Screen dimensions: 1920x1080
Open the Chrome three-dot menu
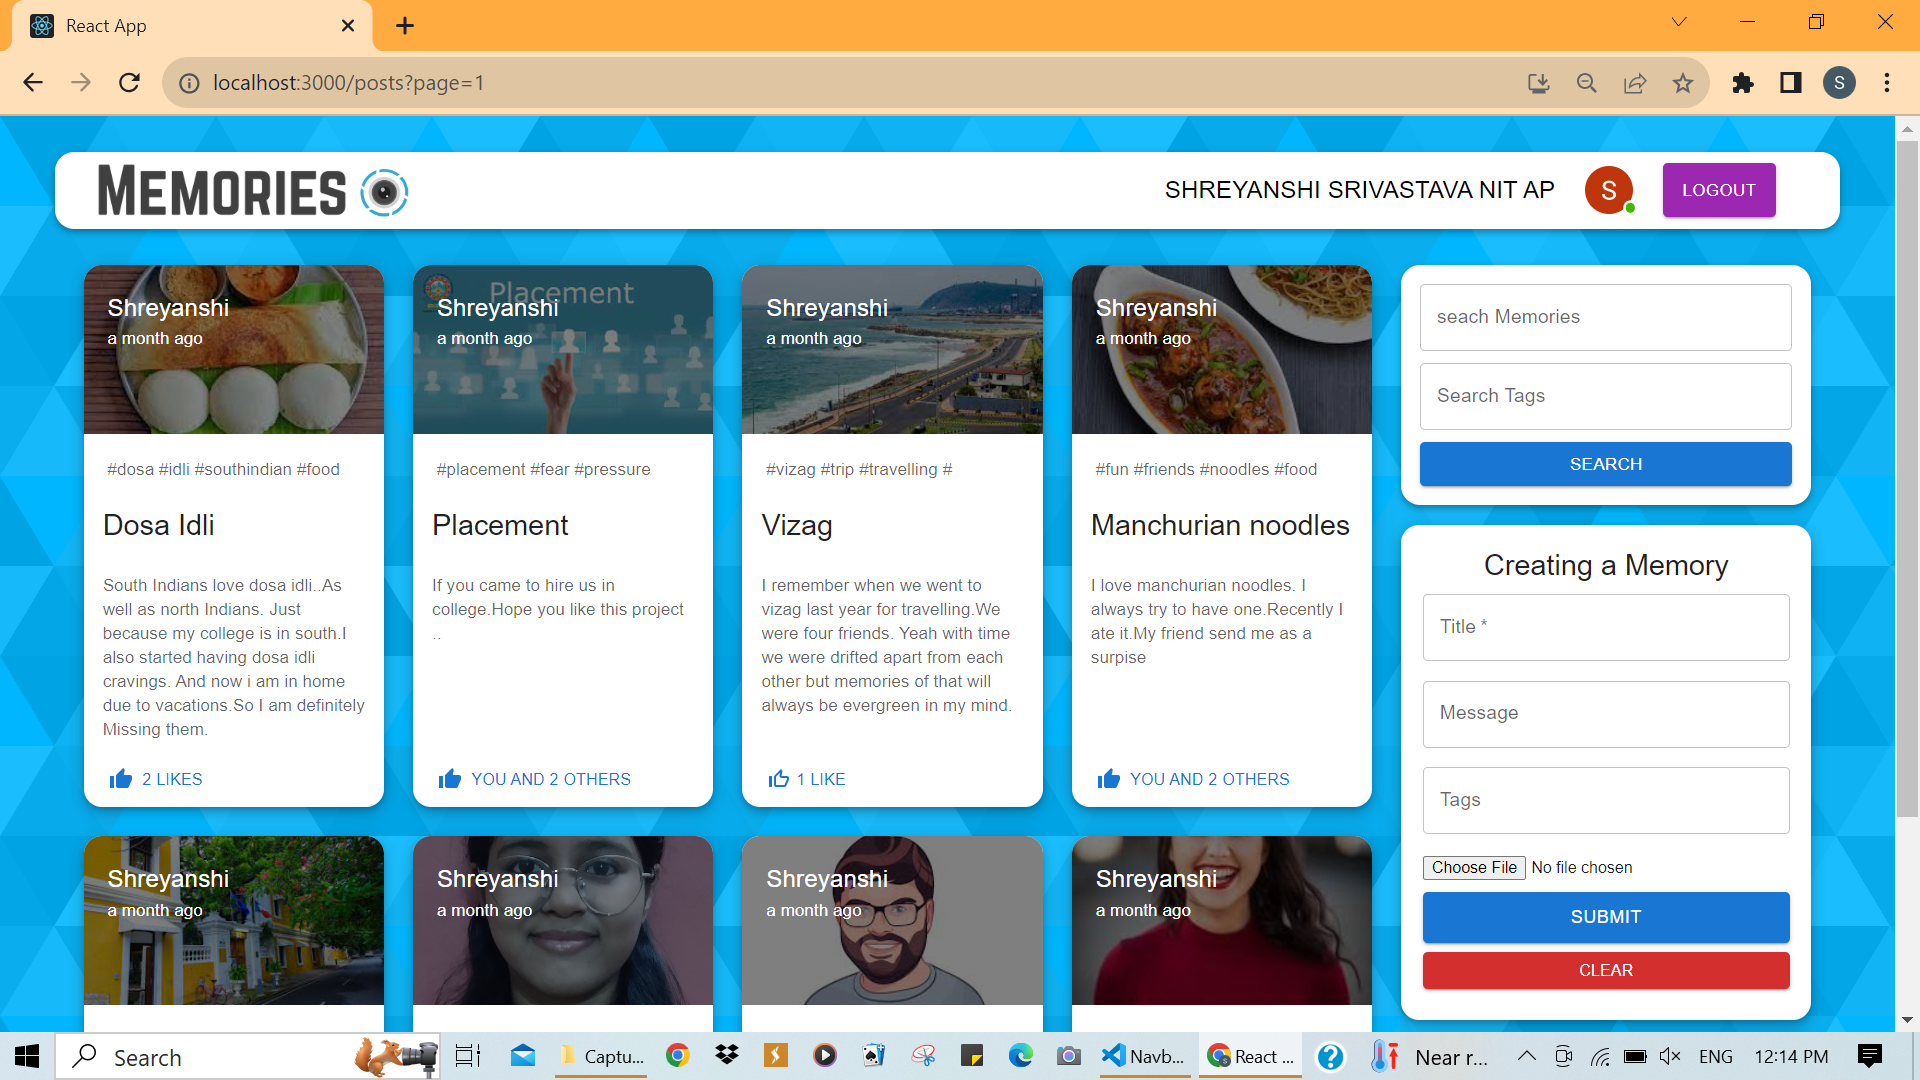(1888, 83)
